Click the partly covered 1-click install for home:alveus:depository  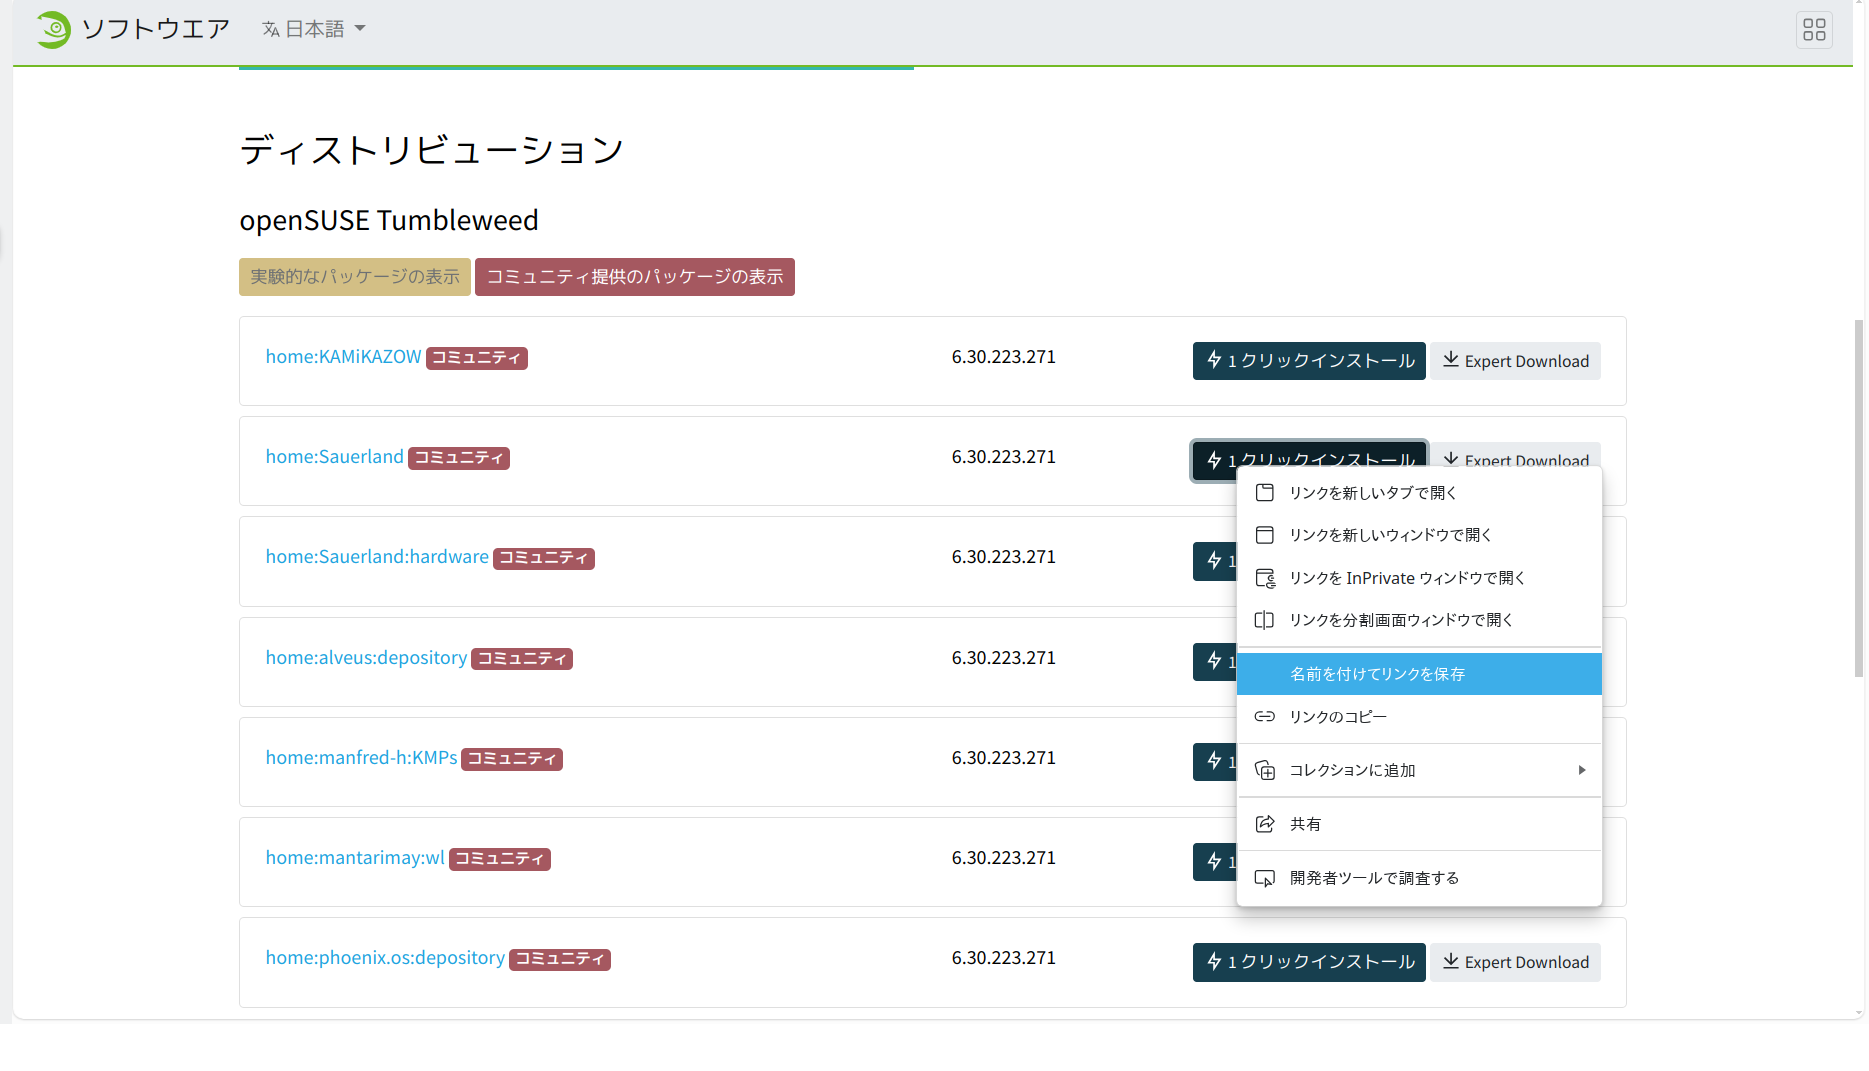(x=1215, y=661)
